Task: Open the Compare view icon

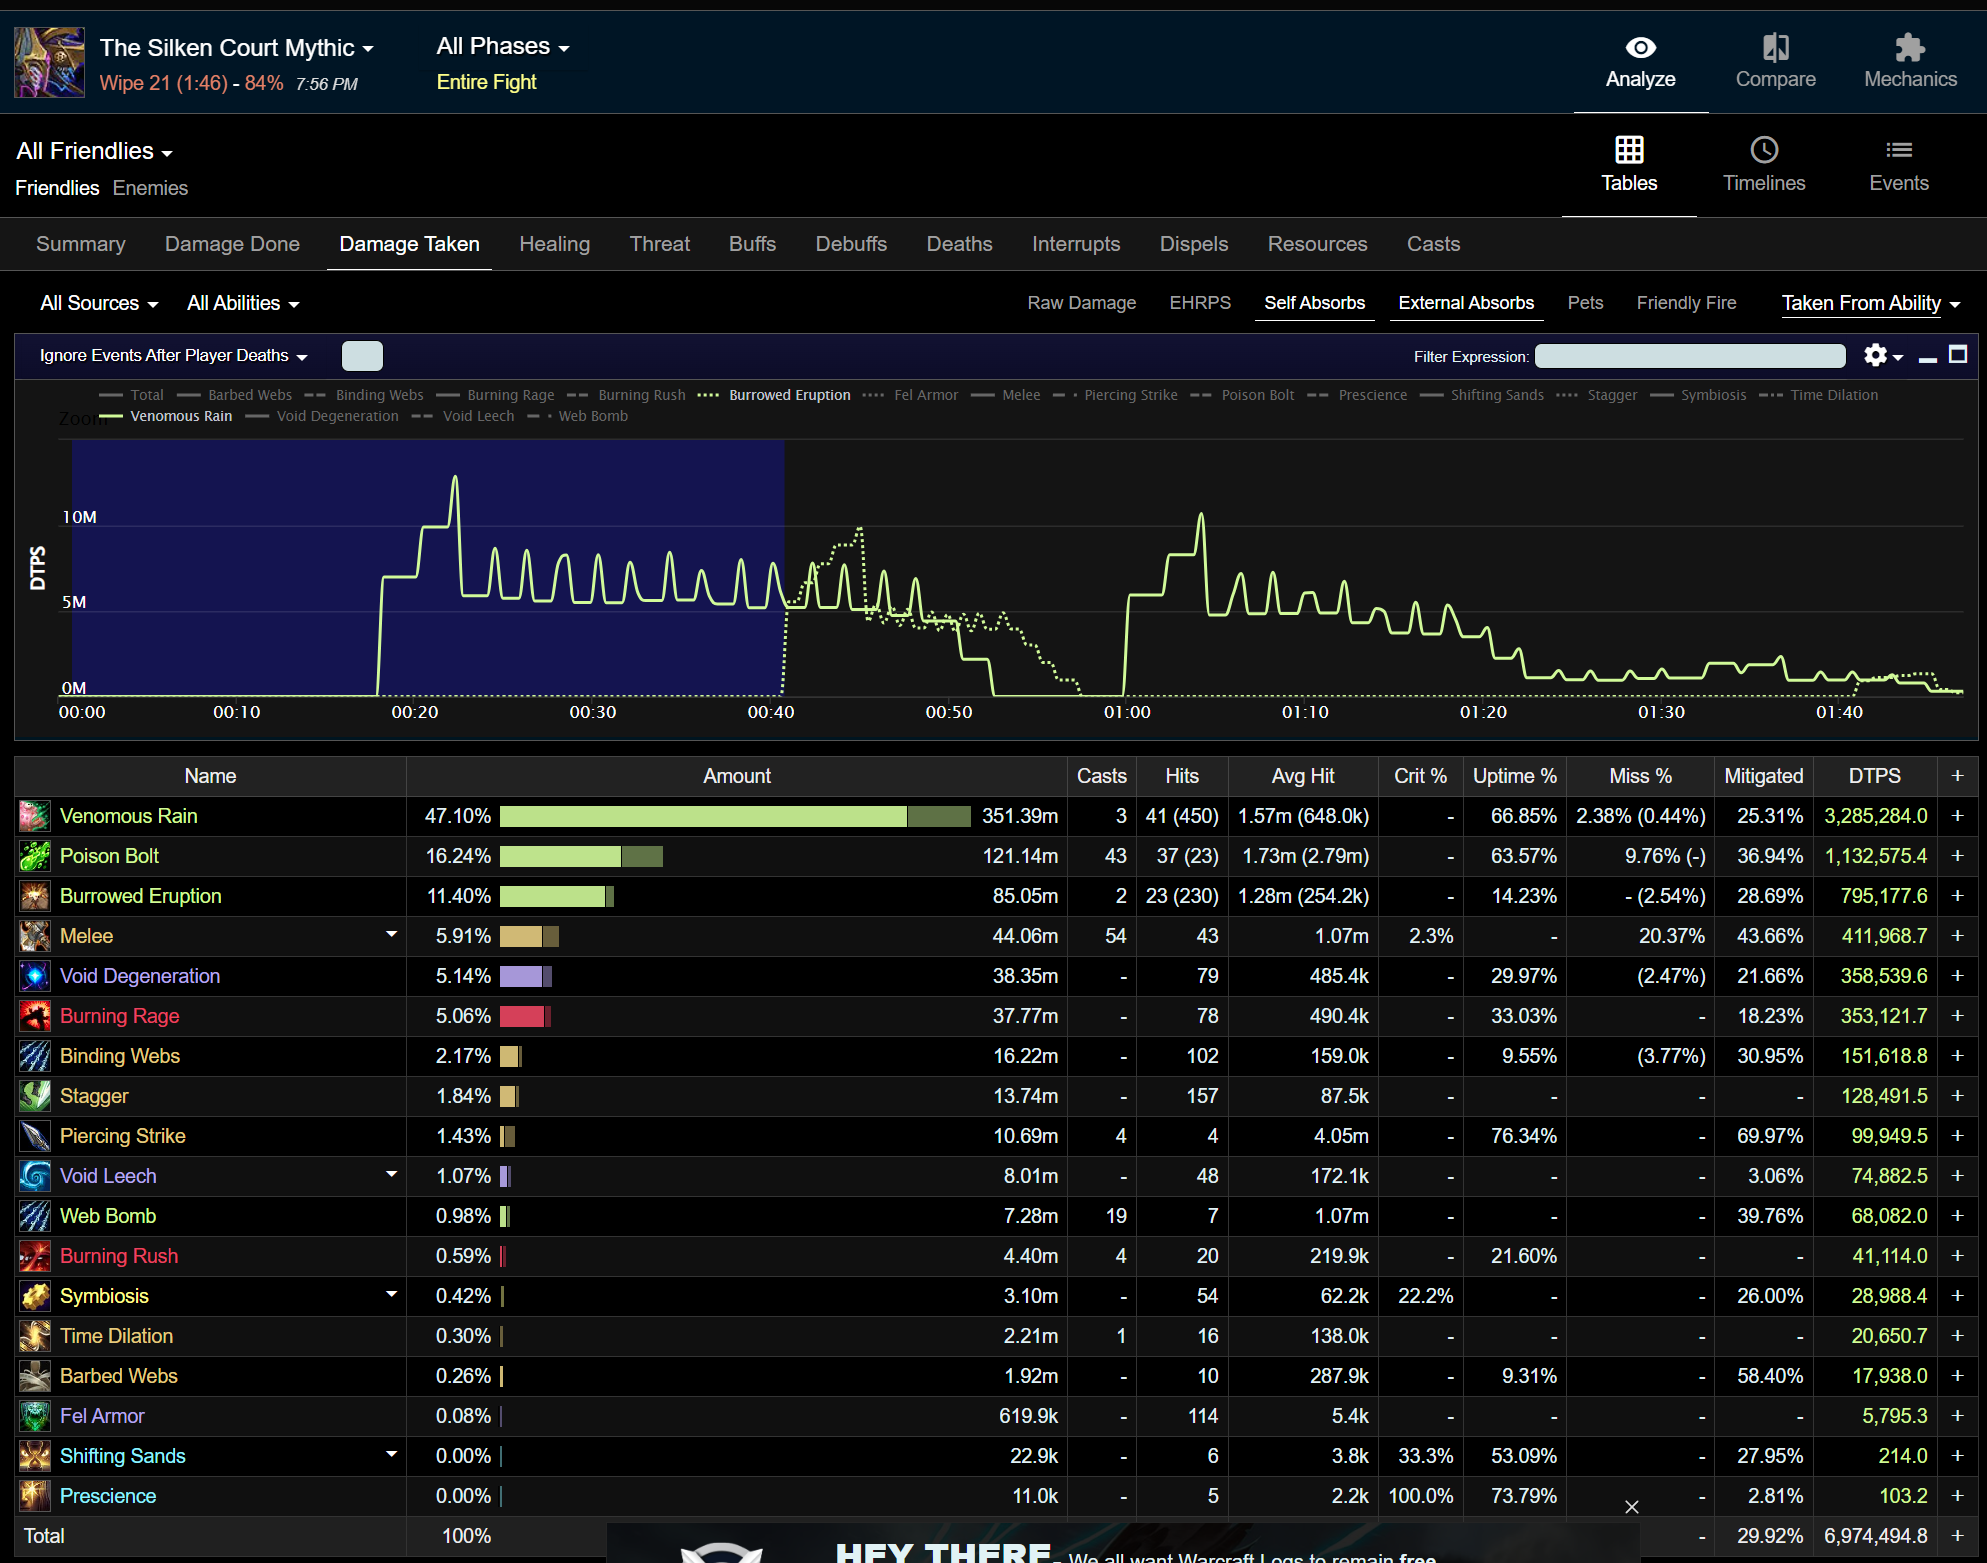Action: click(1775, 48)
